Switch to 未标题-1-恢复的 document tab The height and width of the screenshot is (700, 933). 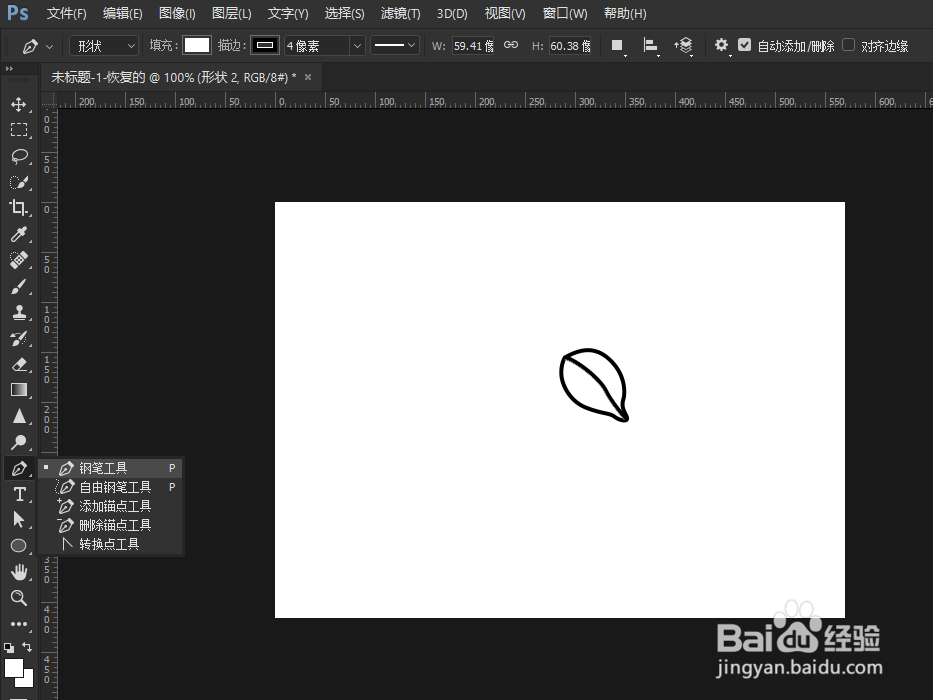[x=174, y=77]
